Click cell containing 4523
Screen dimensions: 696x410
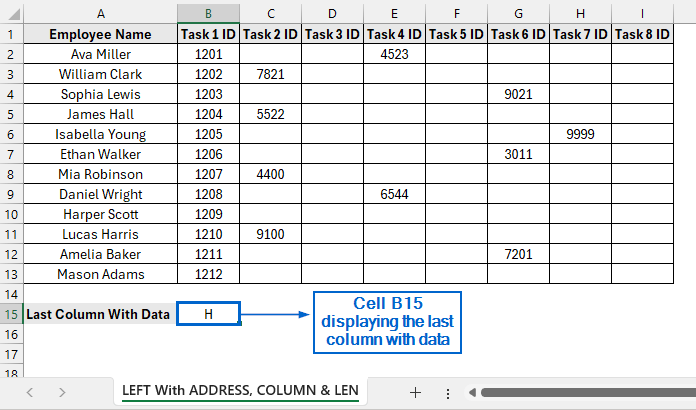(395, 54)
